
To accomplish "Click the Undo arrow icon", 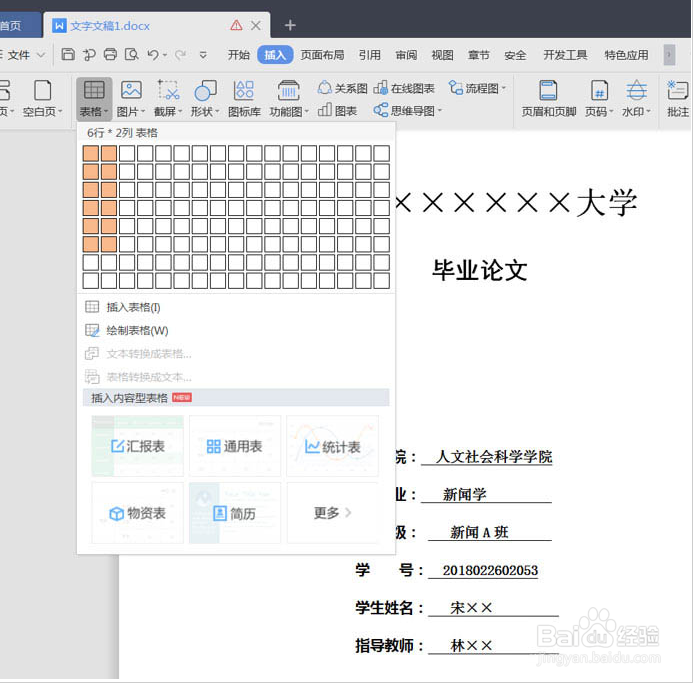I will coord(153,54).
